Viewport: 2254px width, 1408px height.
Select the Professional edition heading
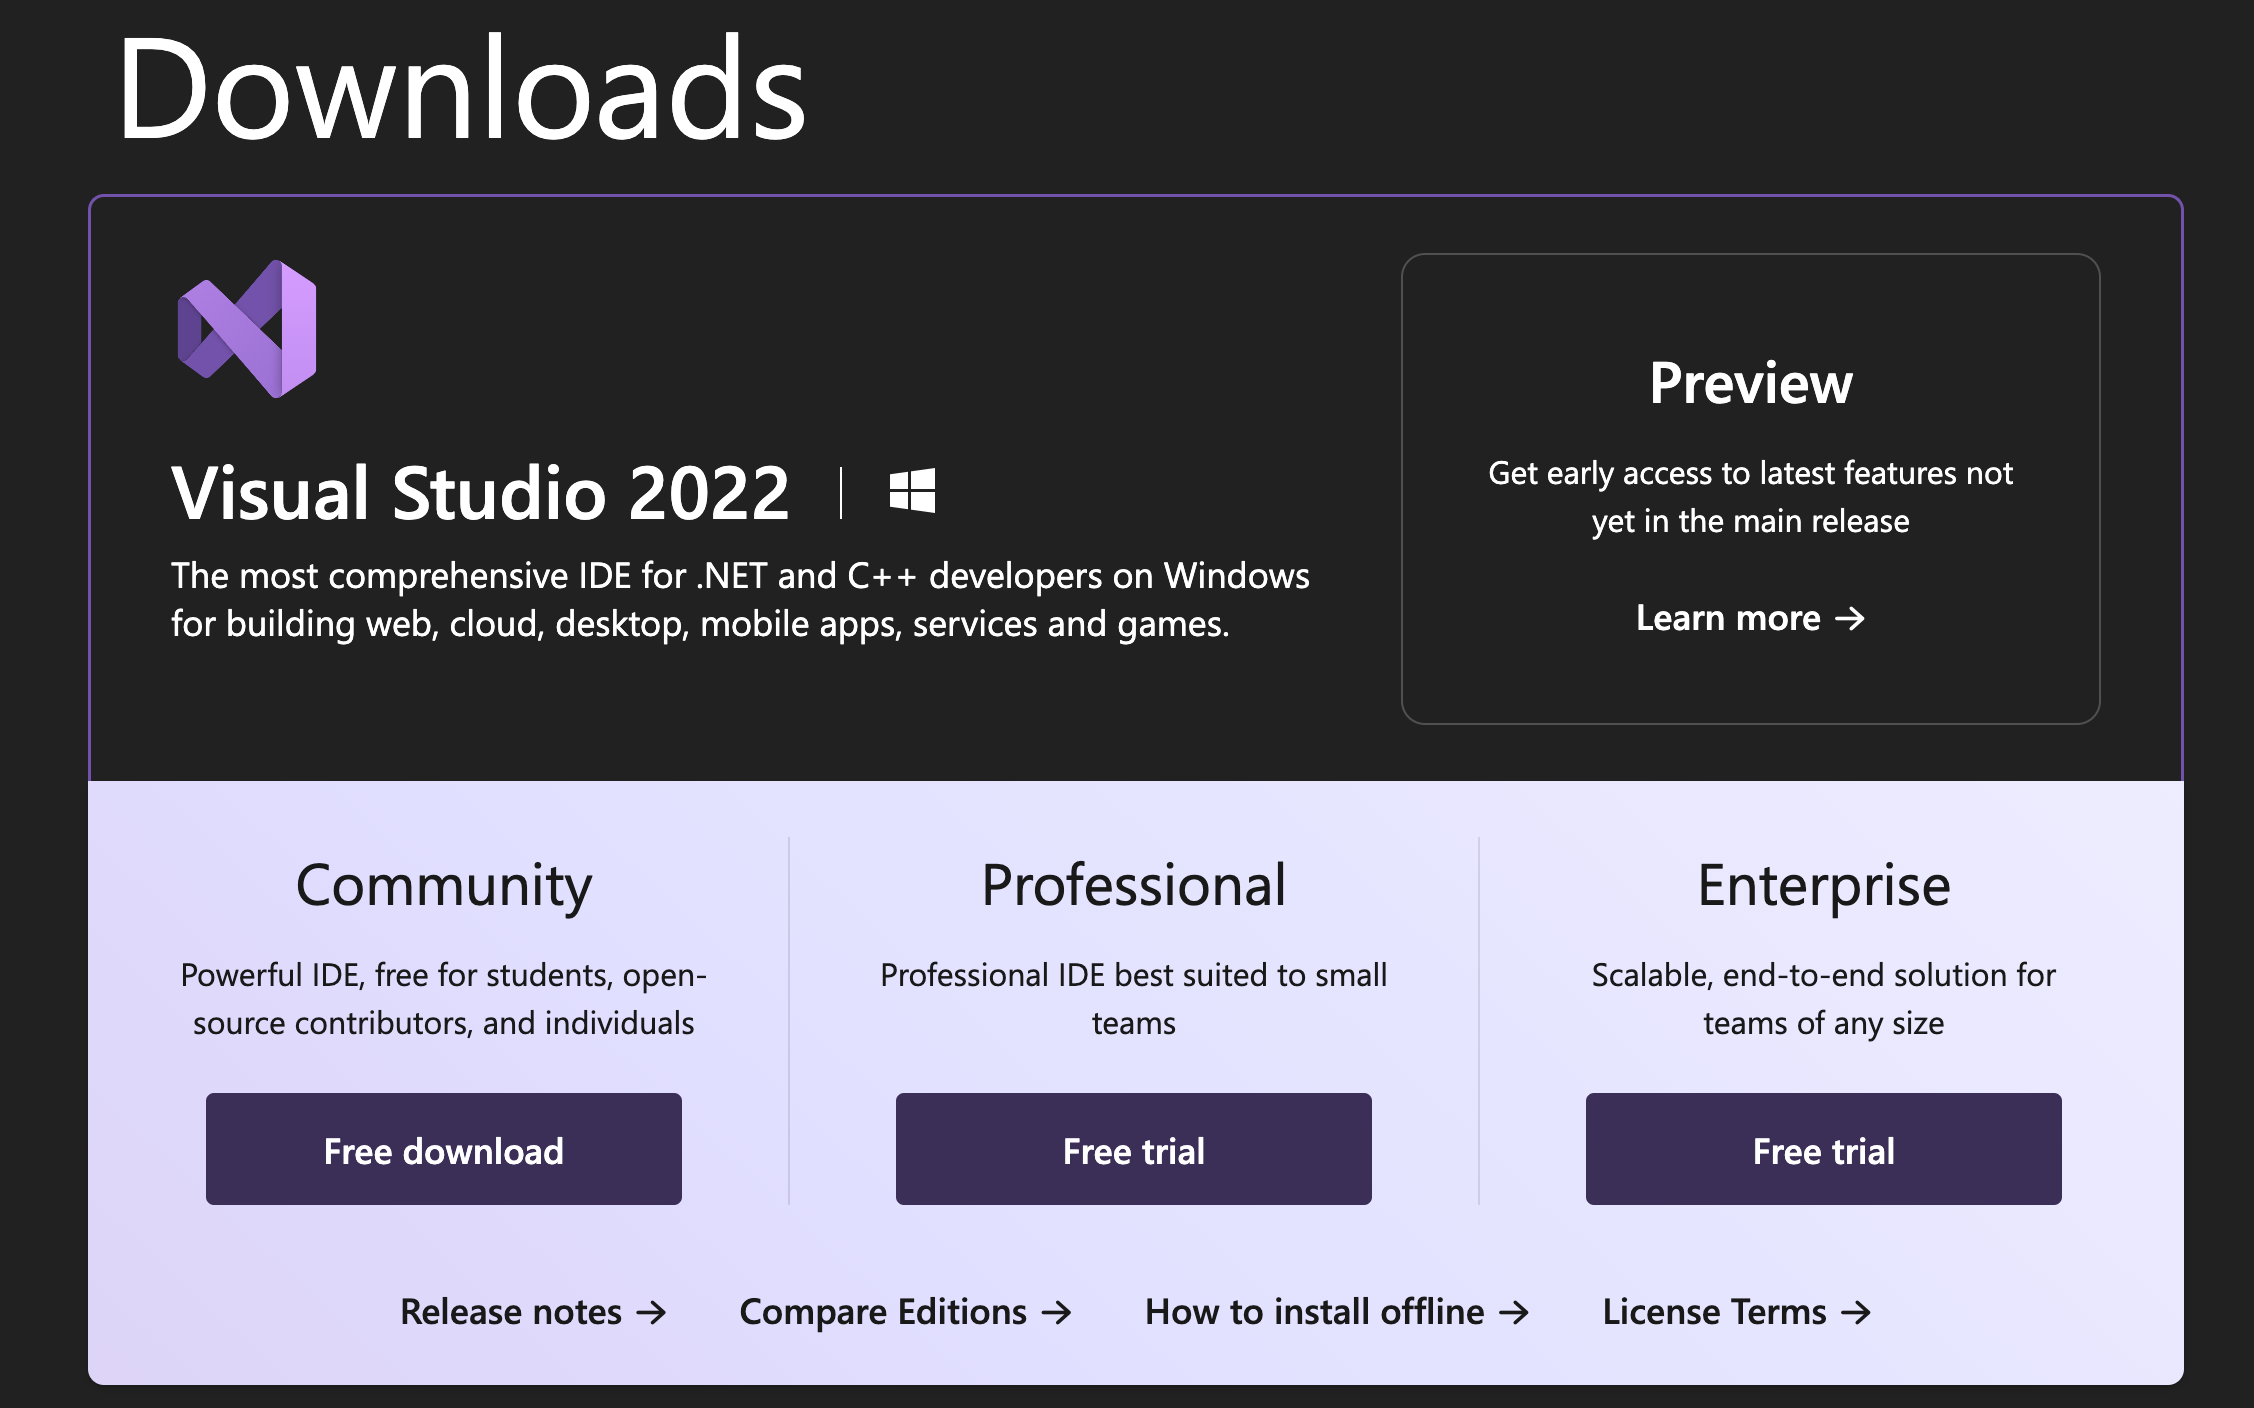coord(1133,886)
